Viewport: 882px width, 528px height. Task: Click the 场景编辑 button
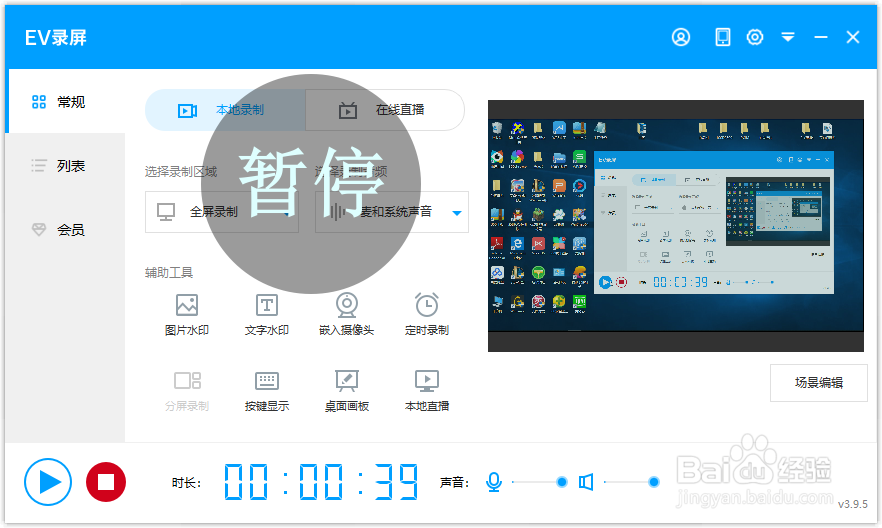pyautogui.click(x=818, y=383)
